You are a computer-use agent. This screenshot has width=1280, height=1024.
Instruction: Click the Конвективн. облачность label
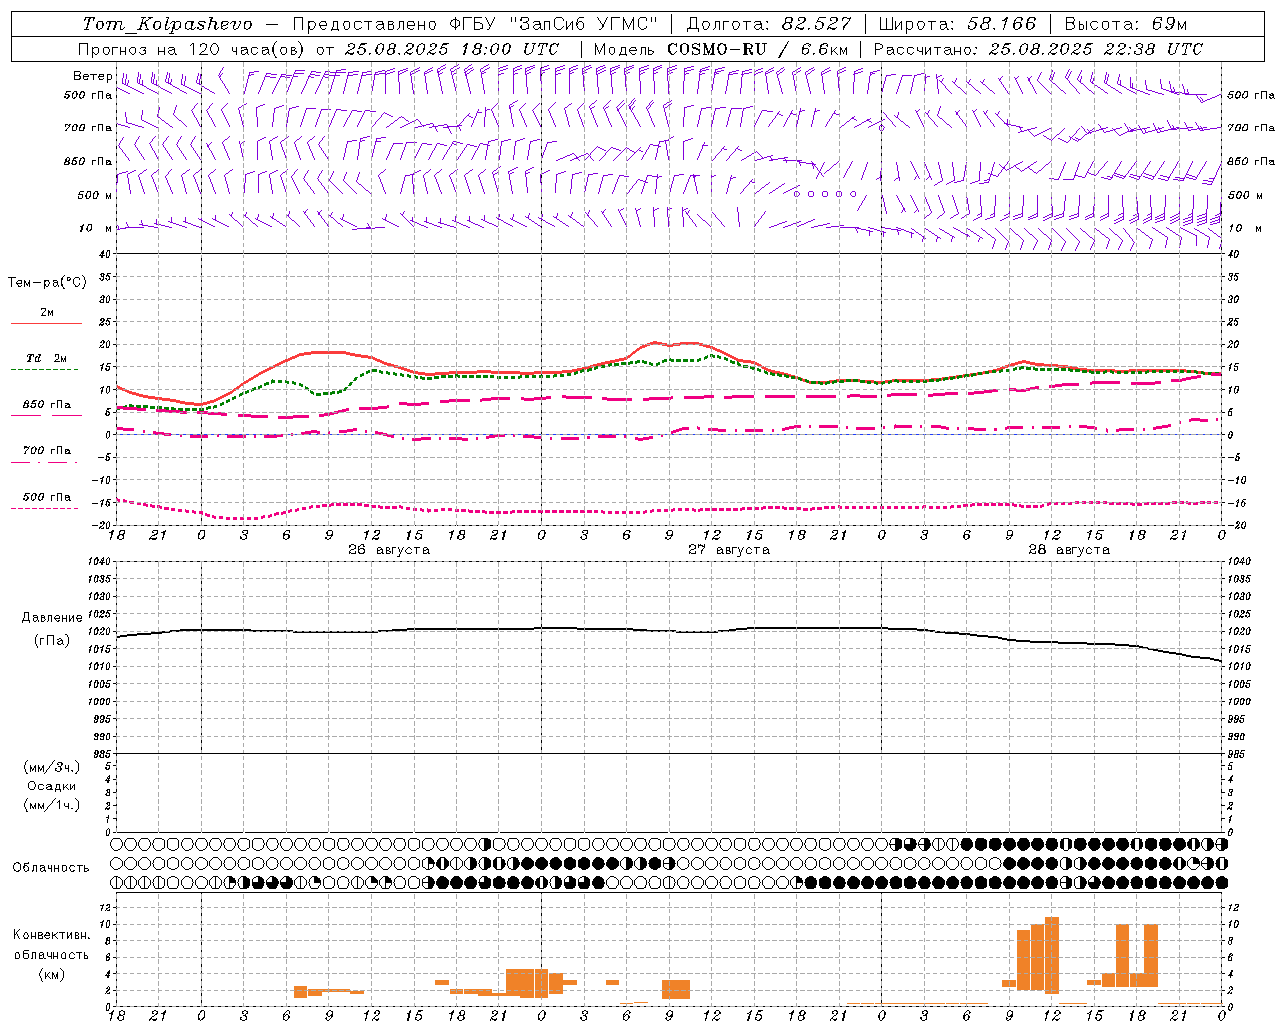click(51, 945)
